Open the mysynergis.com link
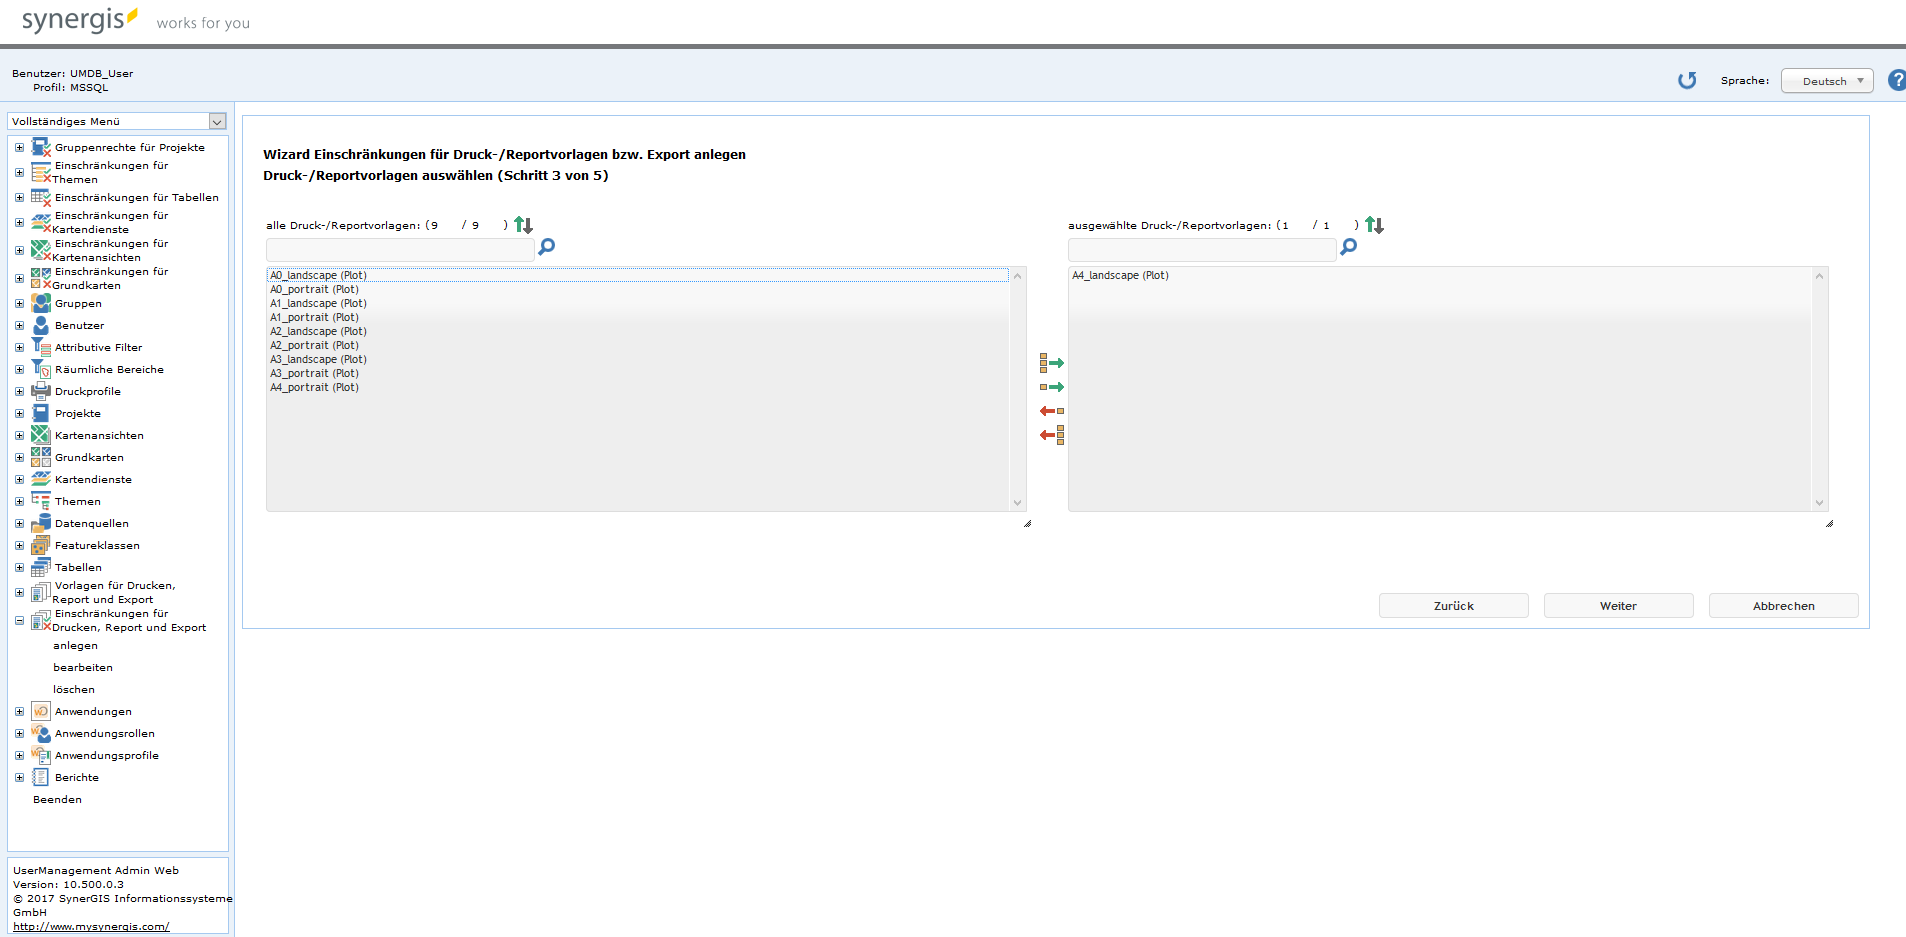The width and height of the screenshot is (1906, 937). point(91,926)
